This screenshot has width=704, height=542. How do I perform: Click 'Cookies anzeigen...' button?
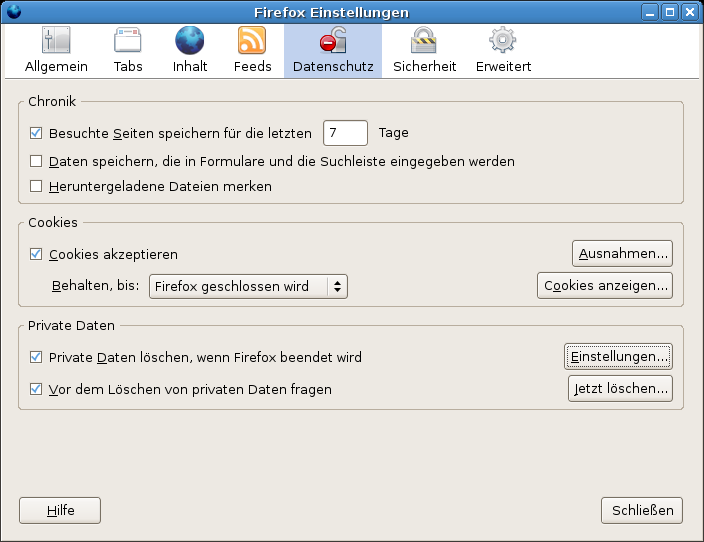point(605,285)
